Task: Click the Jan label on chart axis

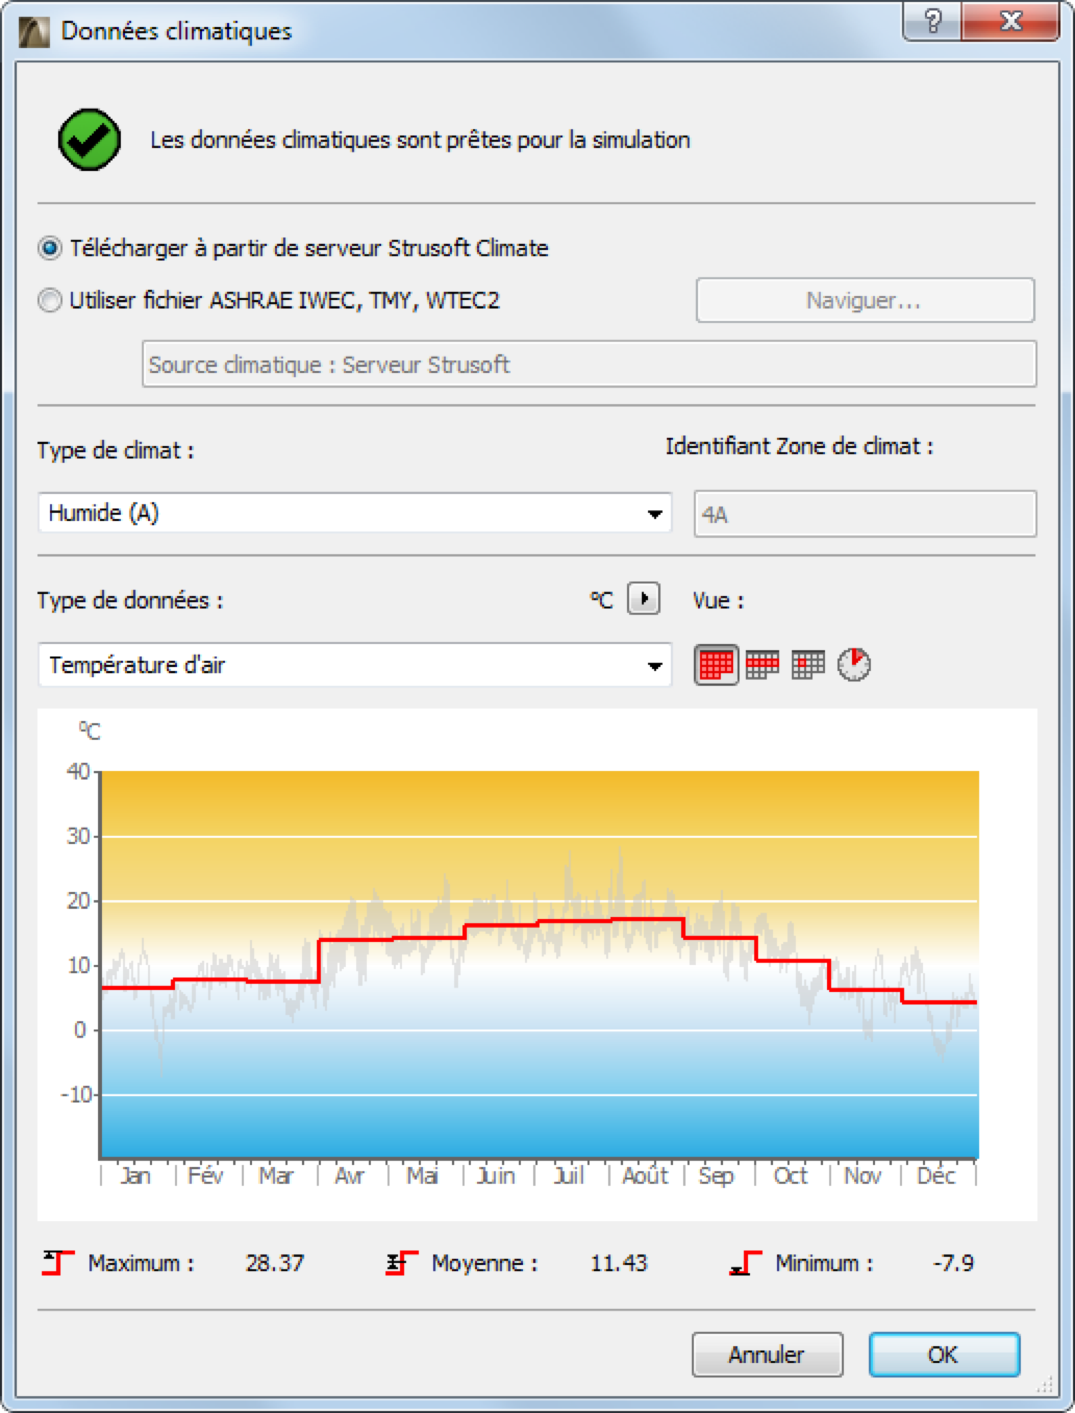Action: pyautogui.click(x=135, y=1176)
